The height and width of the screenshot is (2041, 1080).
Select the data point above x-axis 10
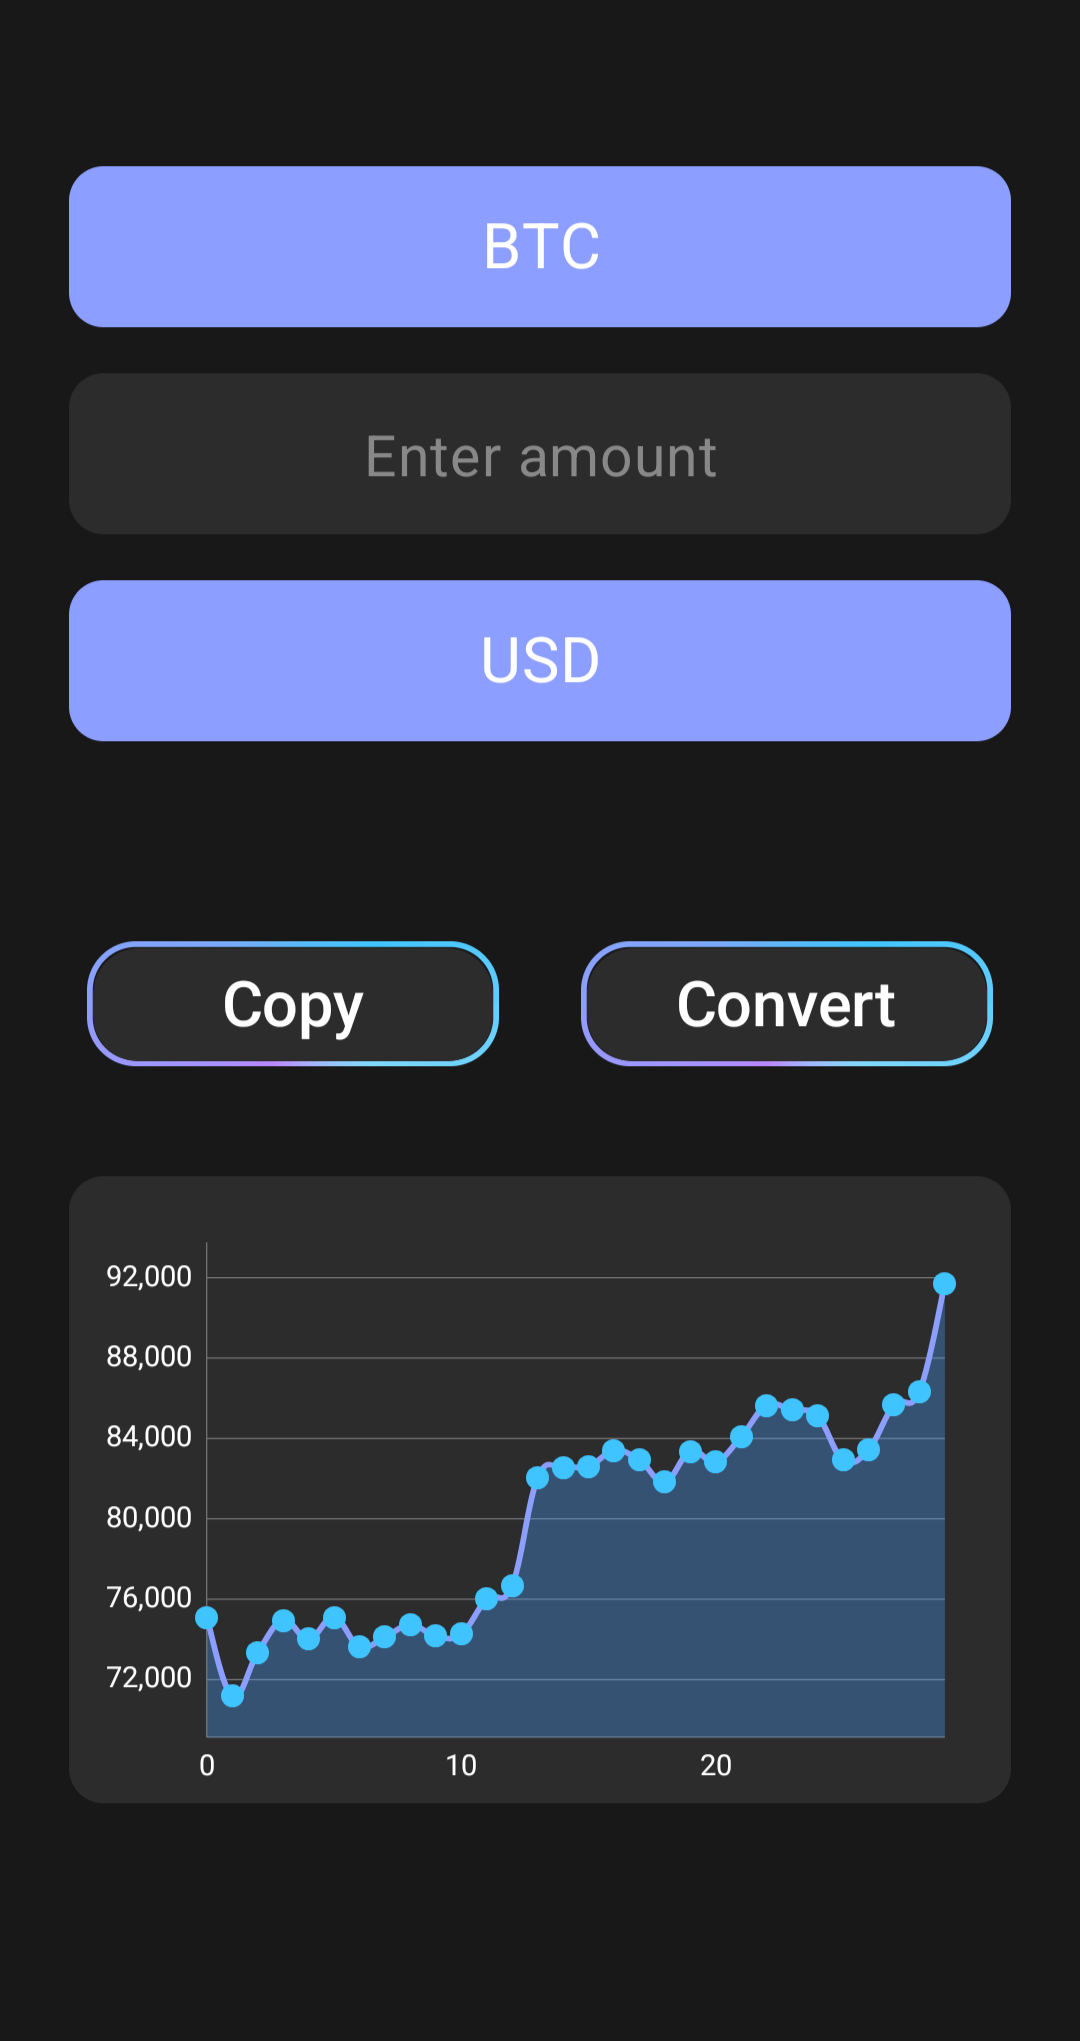(x=461, y=1633)
